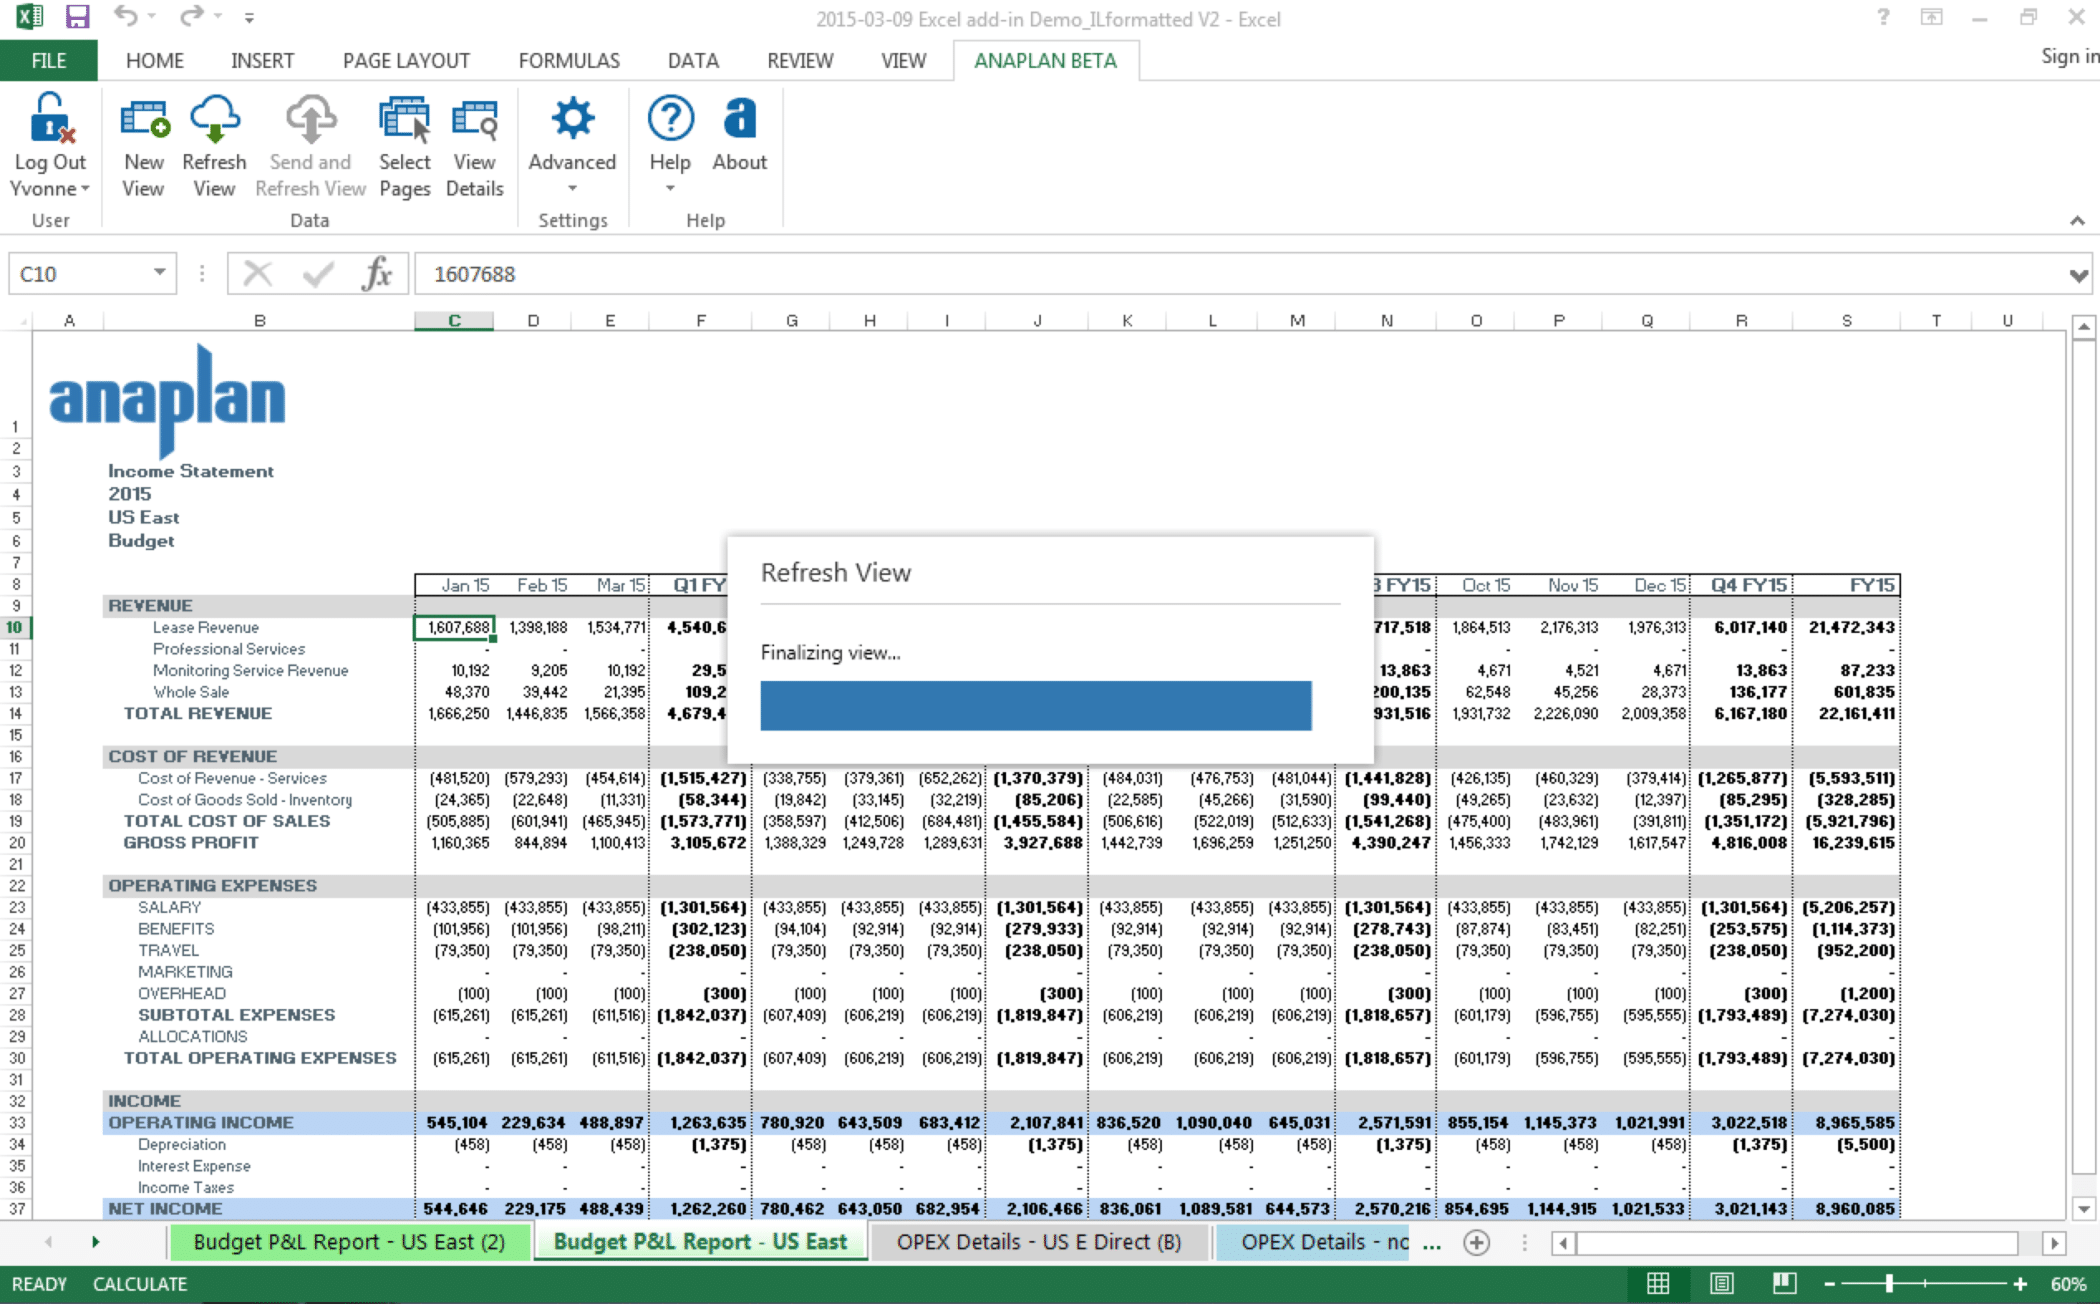Open the Undo history dropdown arrow
The image size is (2100, 1304).
pyautogui.click(x=152, y=16)
